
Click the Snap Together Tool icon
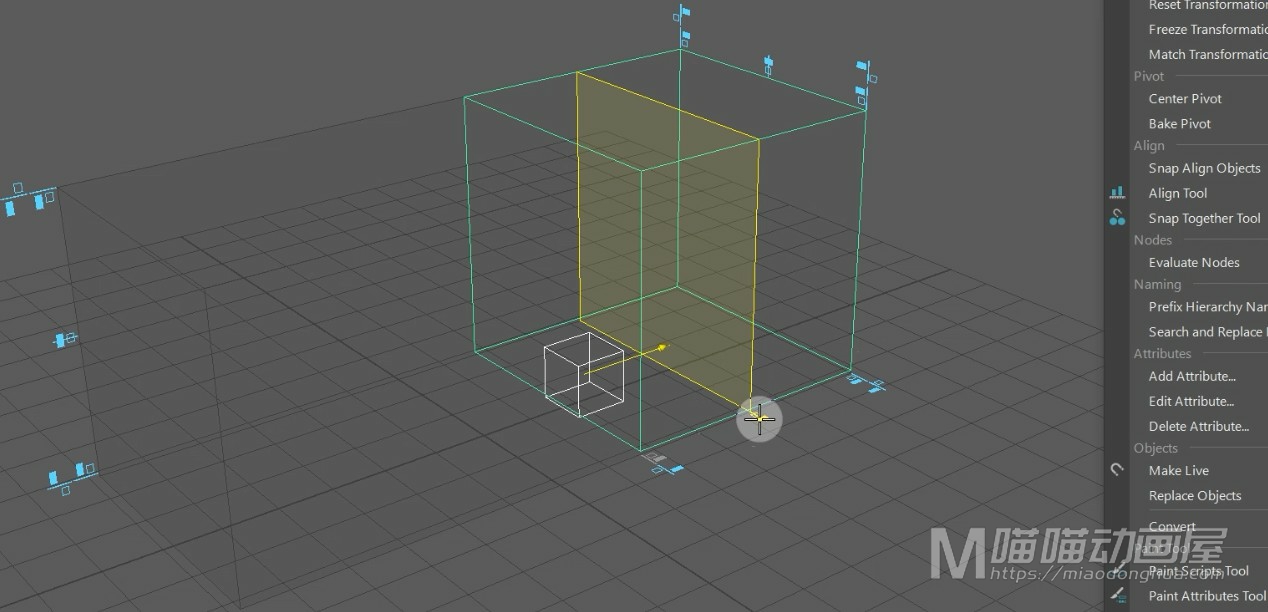point(1117,217)
